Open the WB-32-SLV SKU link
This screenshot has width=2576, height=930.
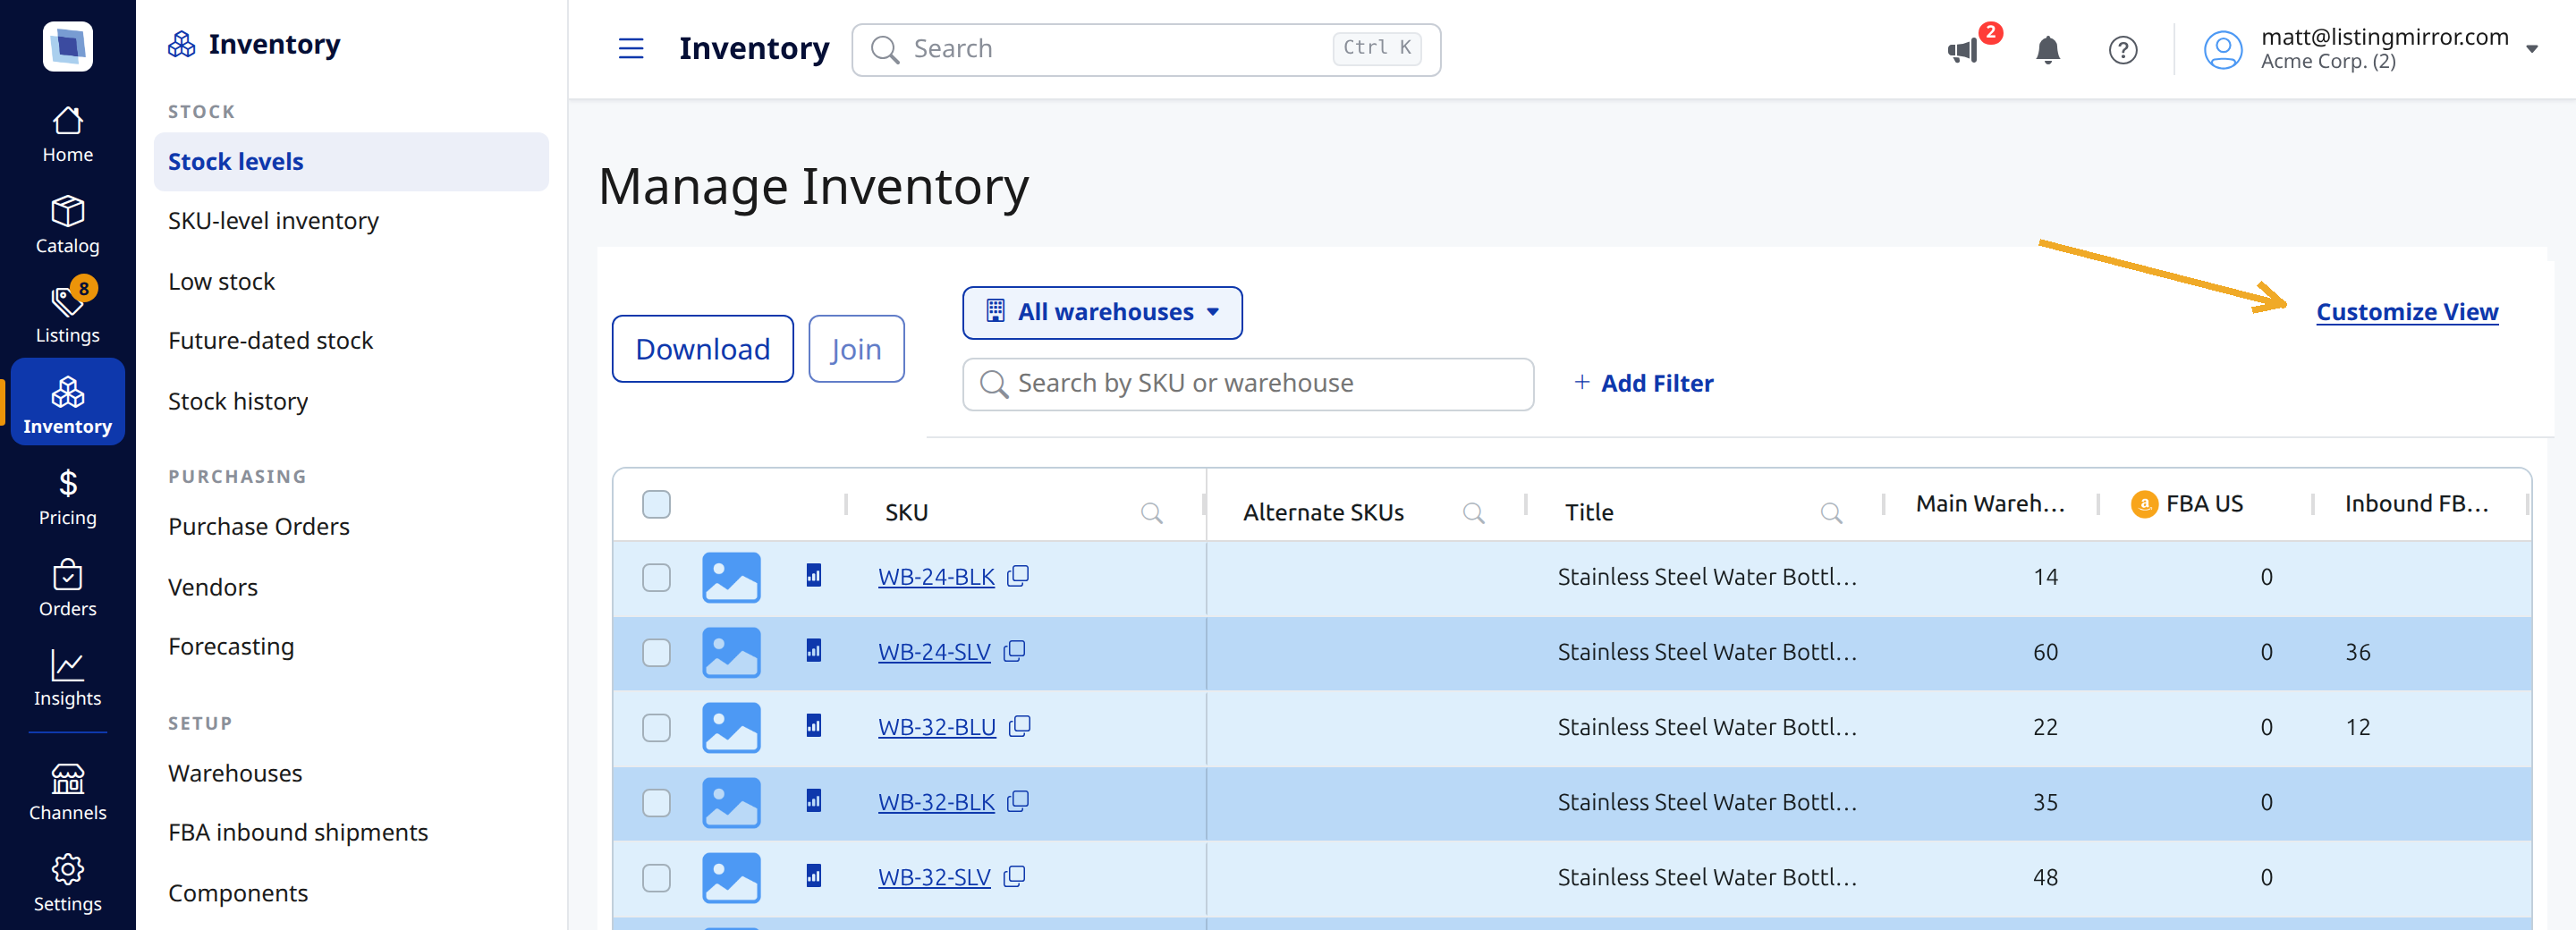[x=934, y=877]
